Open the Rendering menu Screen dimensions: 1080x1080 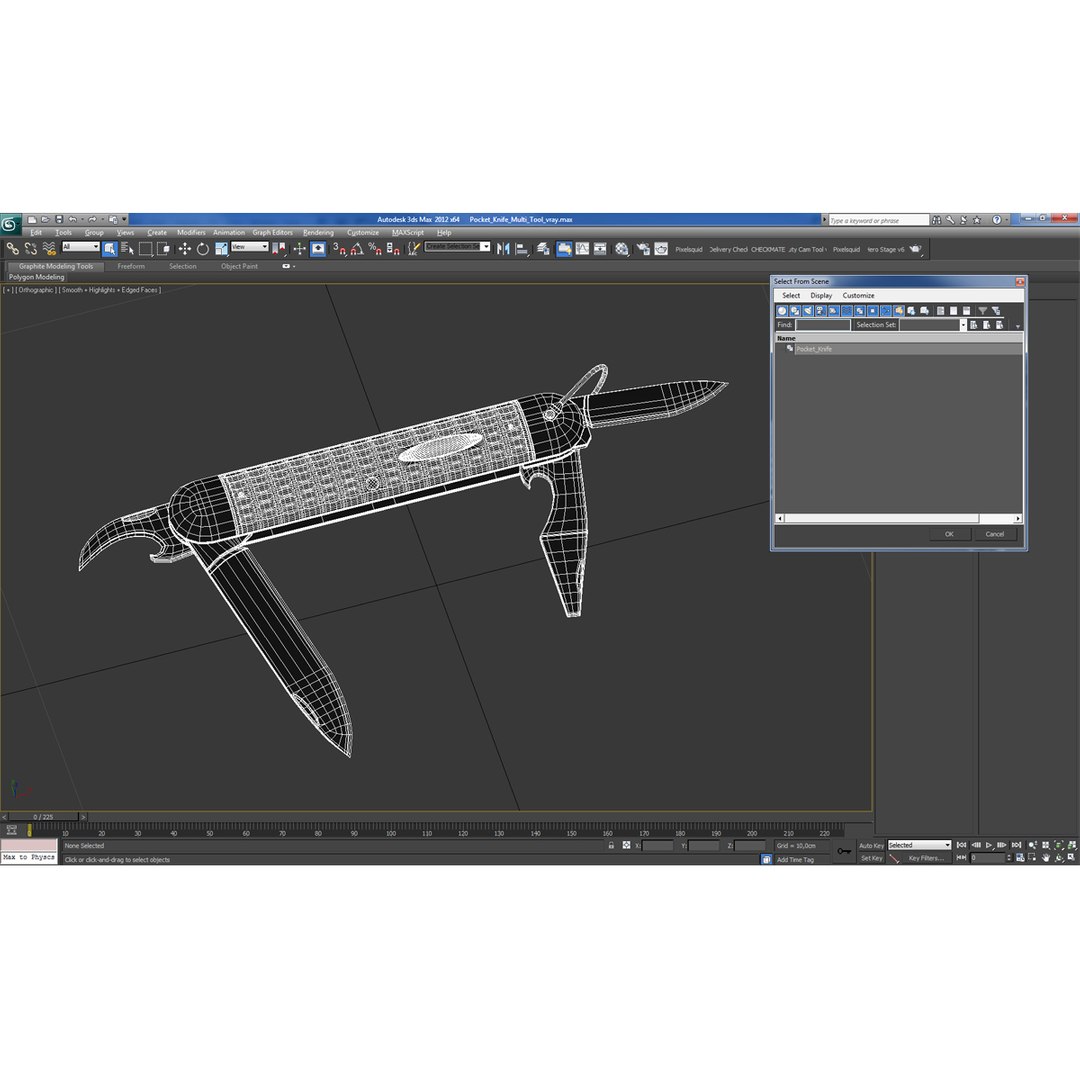tap(318, 232)
